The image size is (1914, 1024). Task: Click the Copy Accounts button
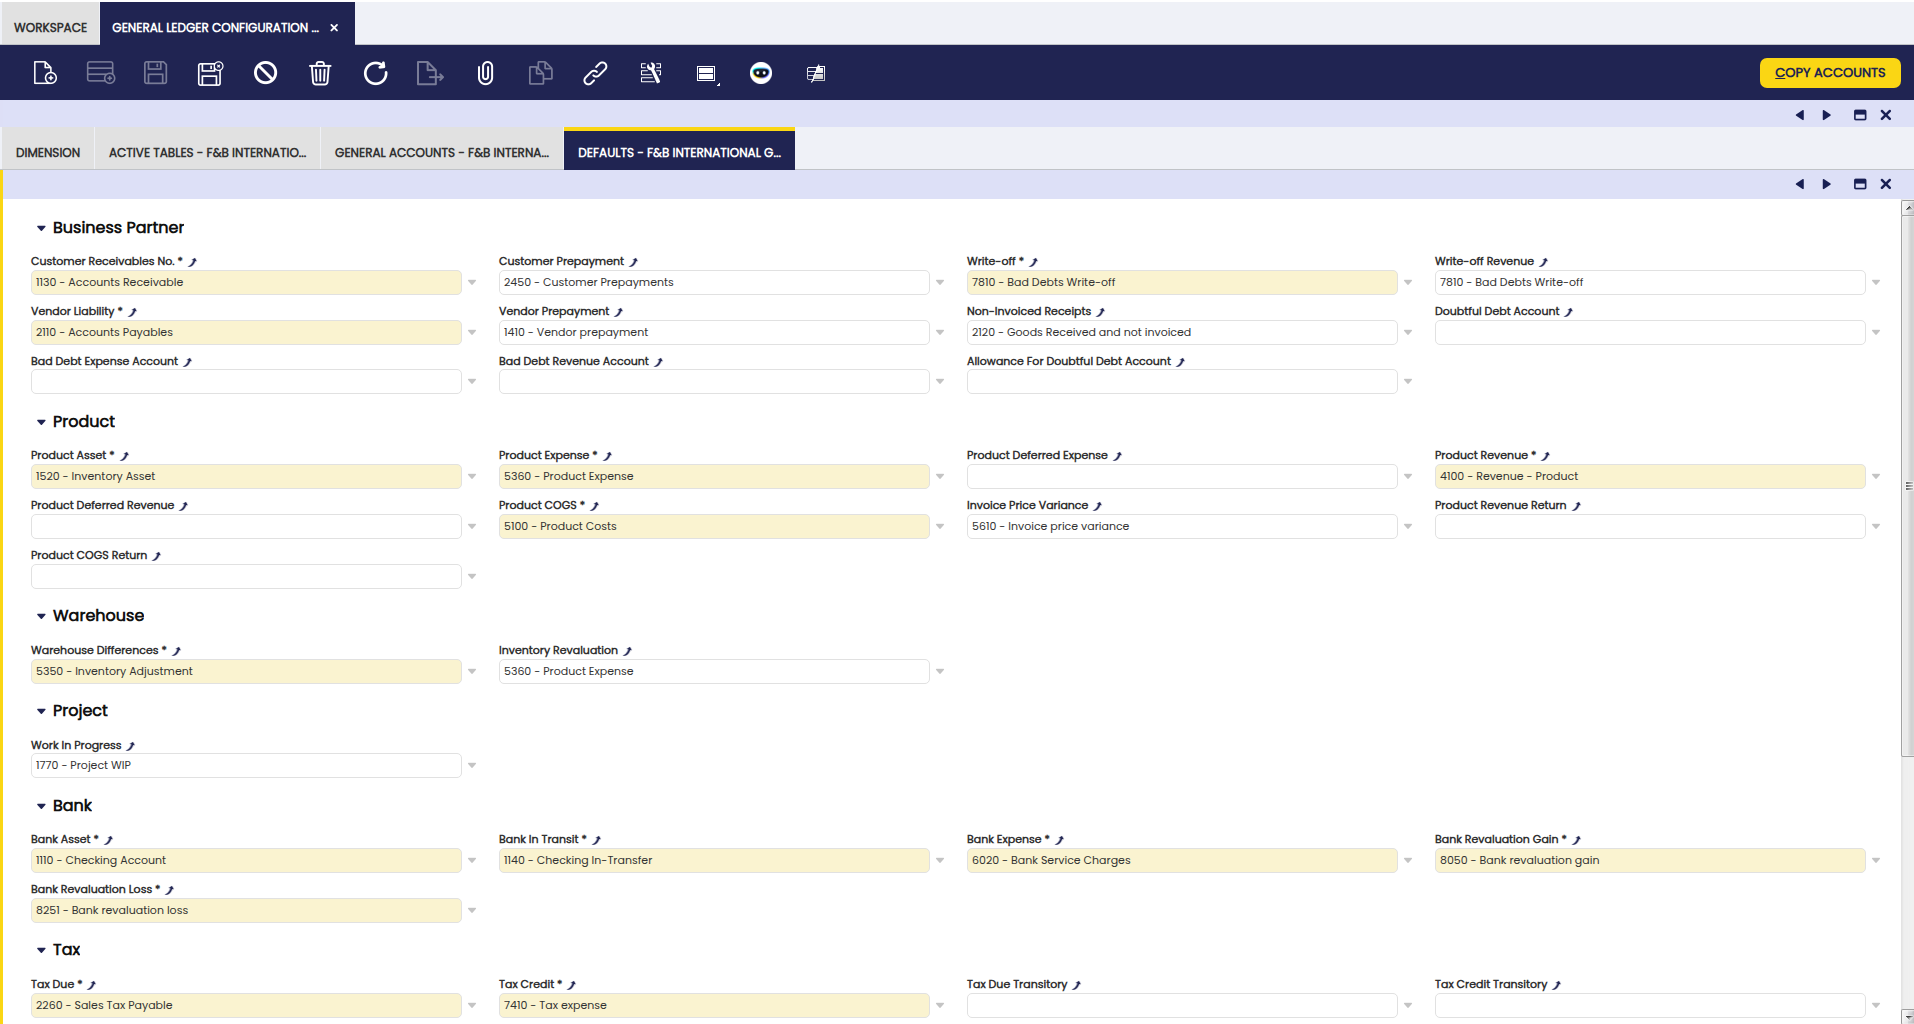(x=1829, y=72)
